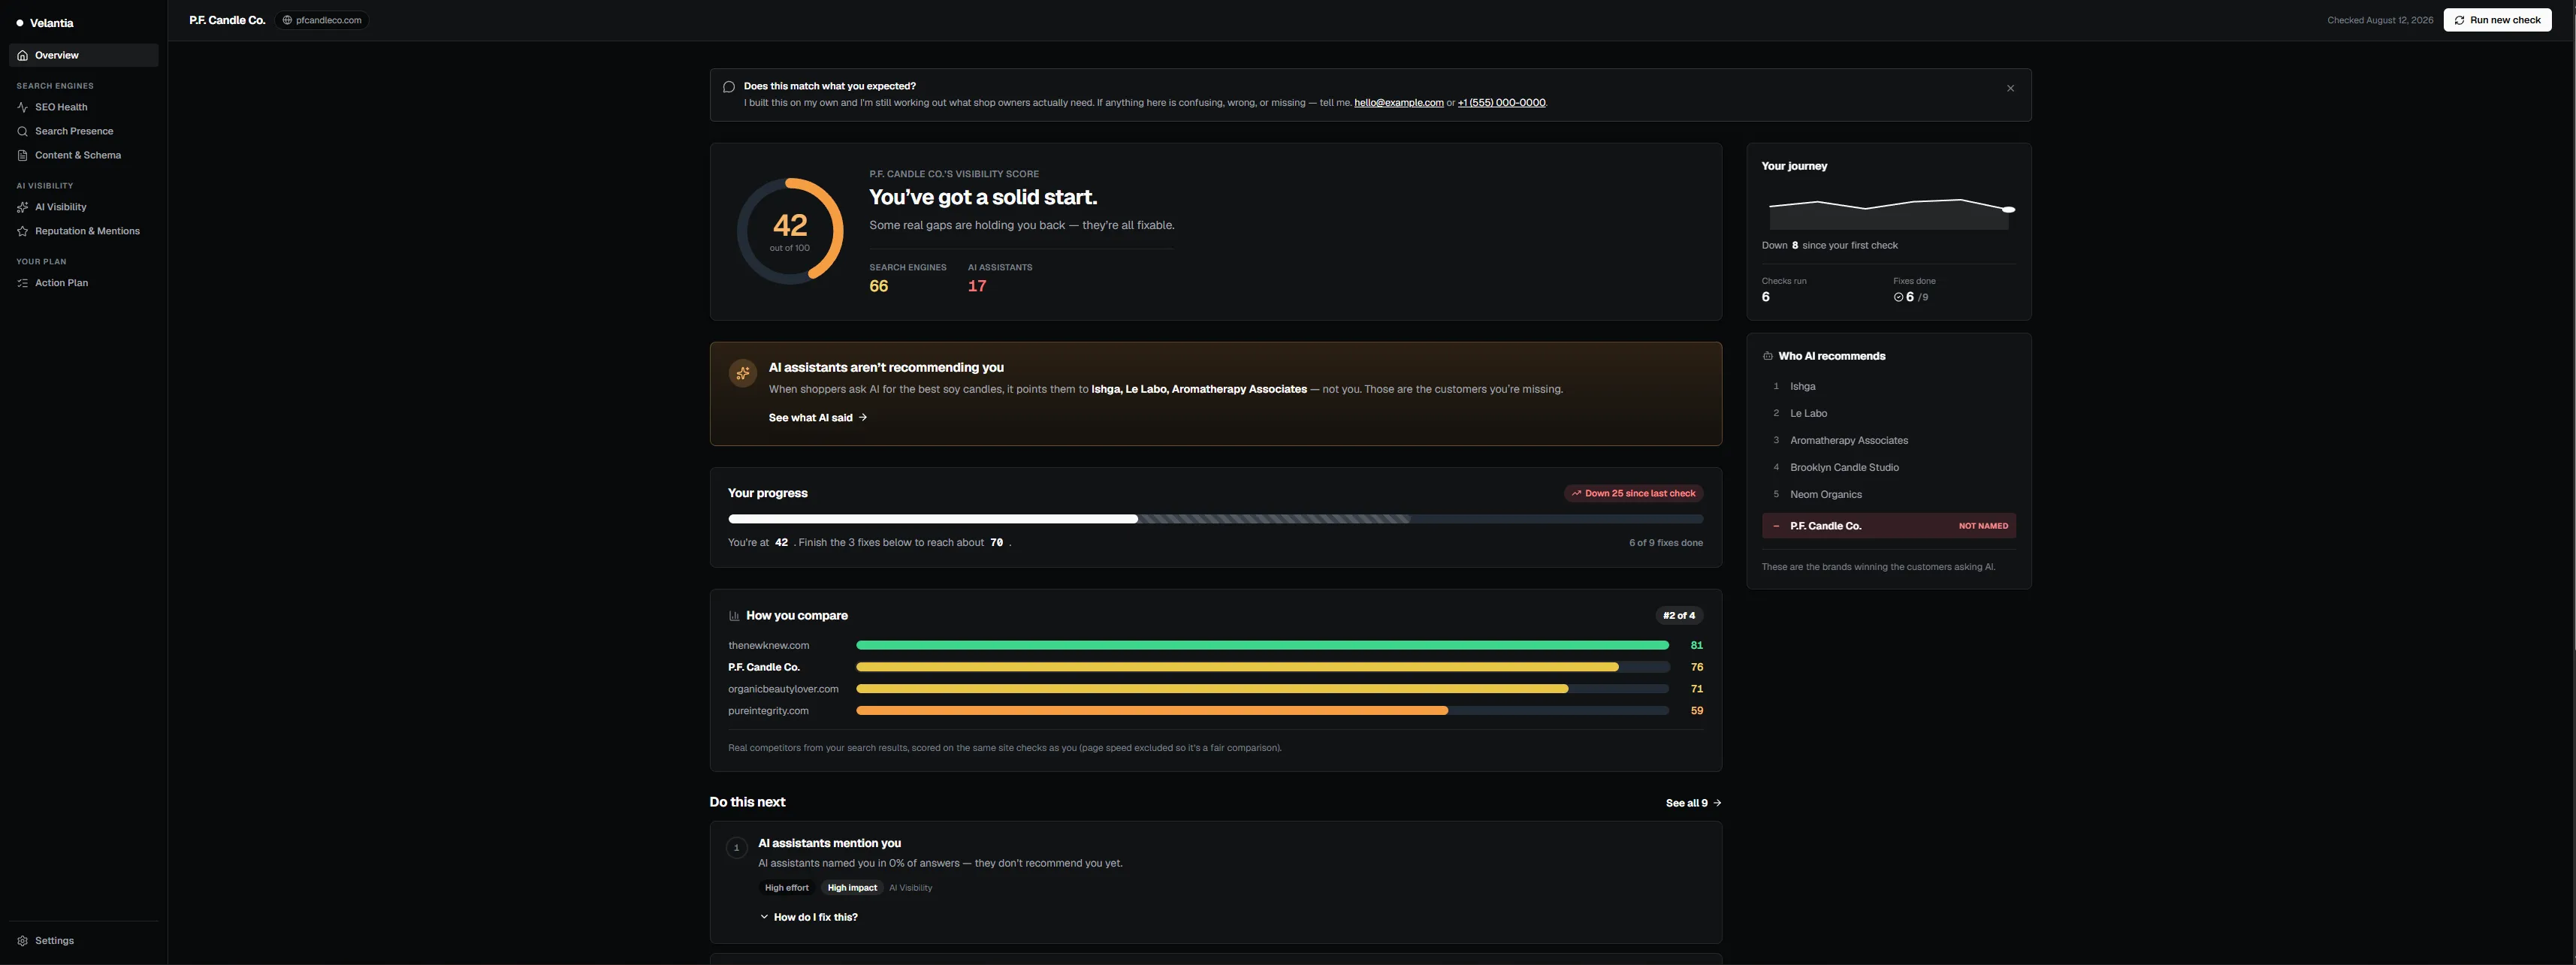Click the AI Visibility sparkle icon
The height and width of the screenshot is (965, 2576).
22,207
